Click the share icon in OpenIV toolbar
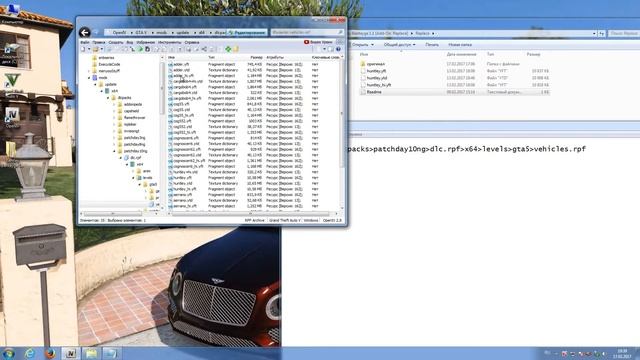This screenshot has height=360, width=640. [204, 49]
